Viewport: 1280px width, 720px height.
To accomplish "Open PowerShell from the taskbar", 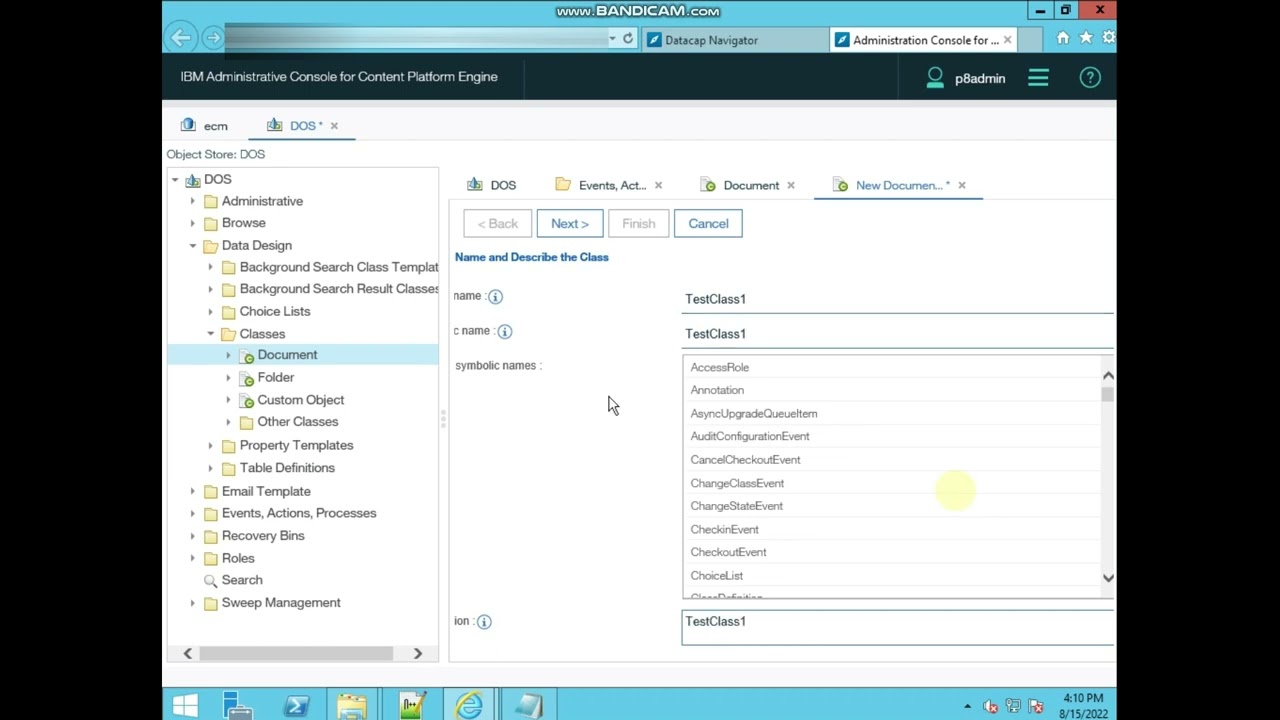I will (x=296, y=706).
